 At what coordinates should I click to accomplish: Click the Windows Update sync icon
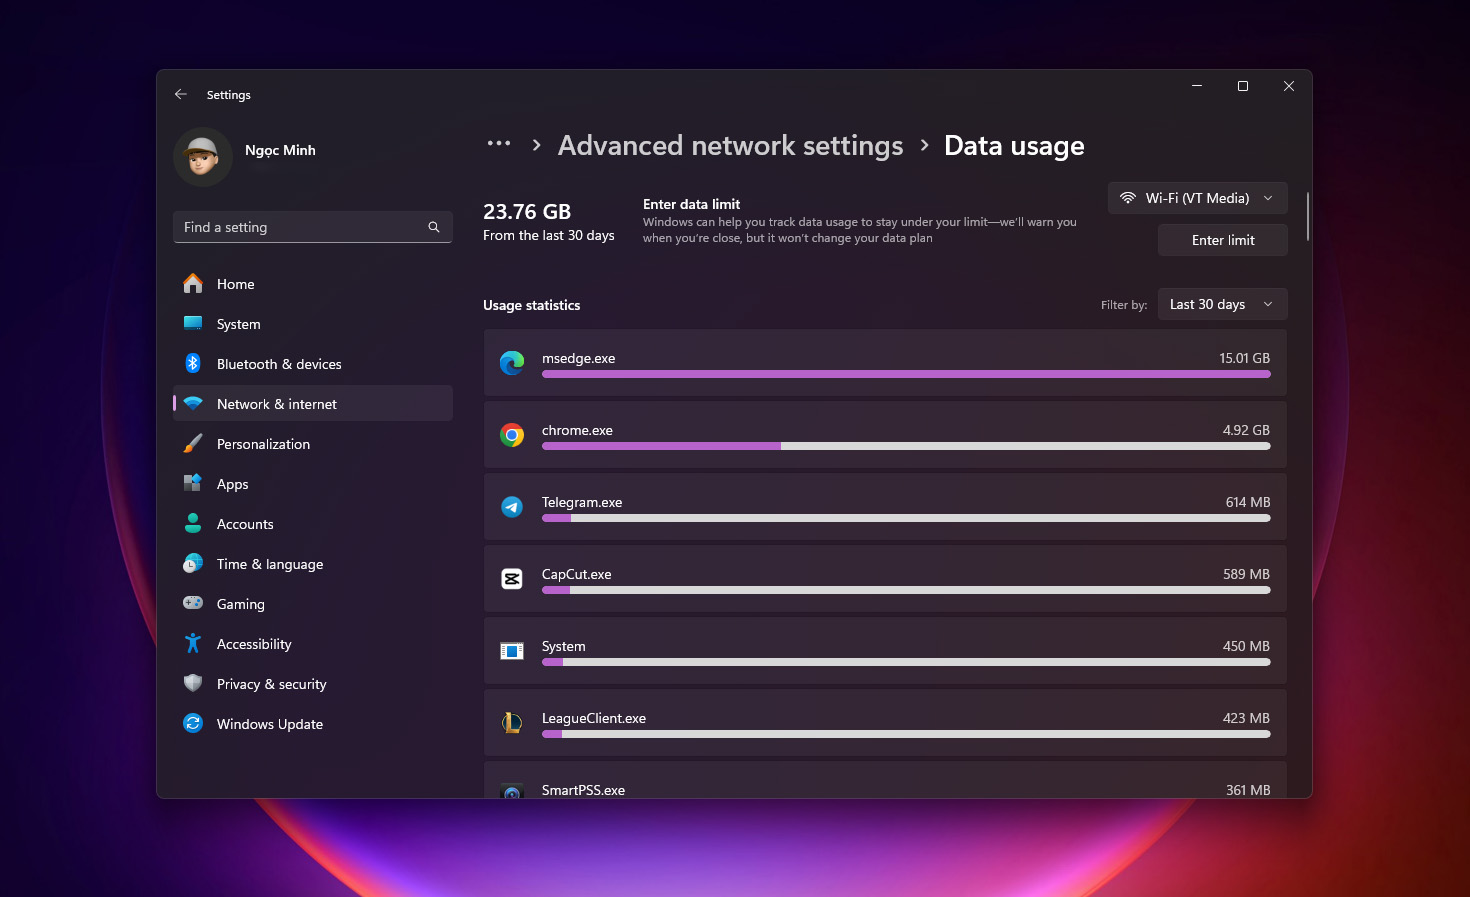(x=193, y=723)
